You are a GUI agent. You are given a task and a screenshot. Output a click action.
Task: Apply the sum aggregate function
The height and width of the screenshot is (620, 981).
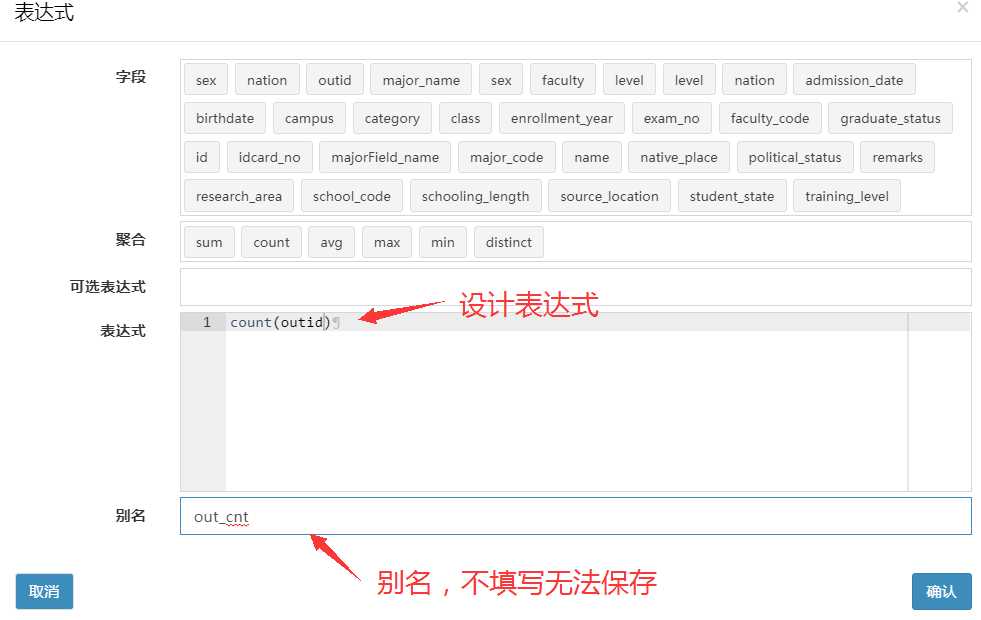(209, 242)
